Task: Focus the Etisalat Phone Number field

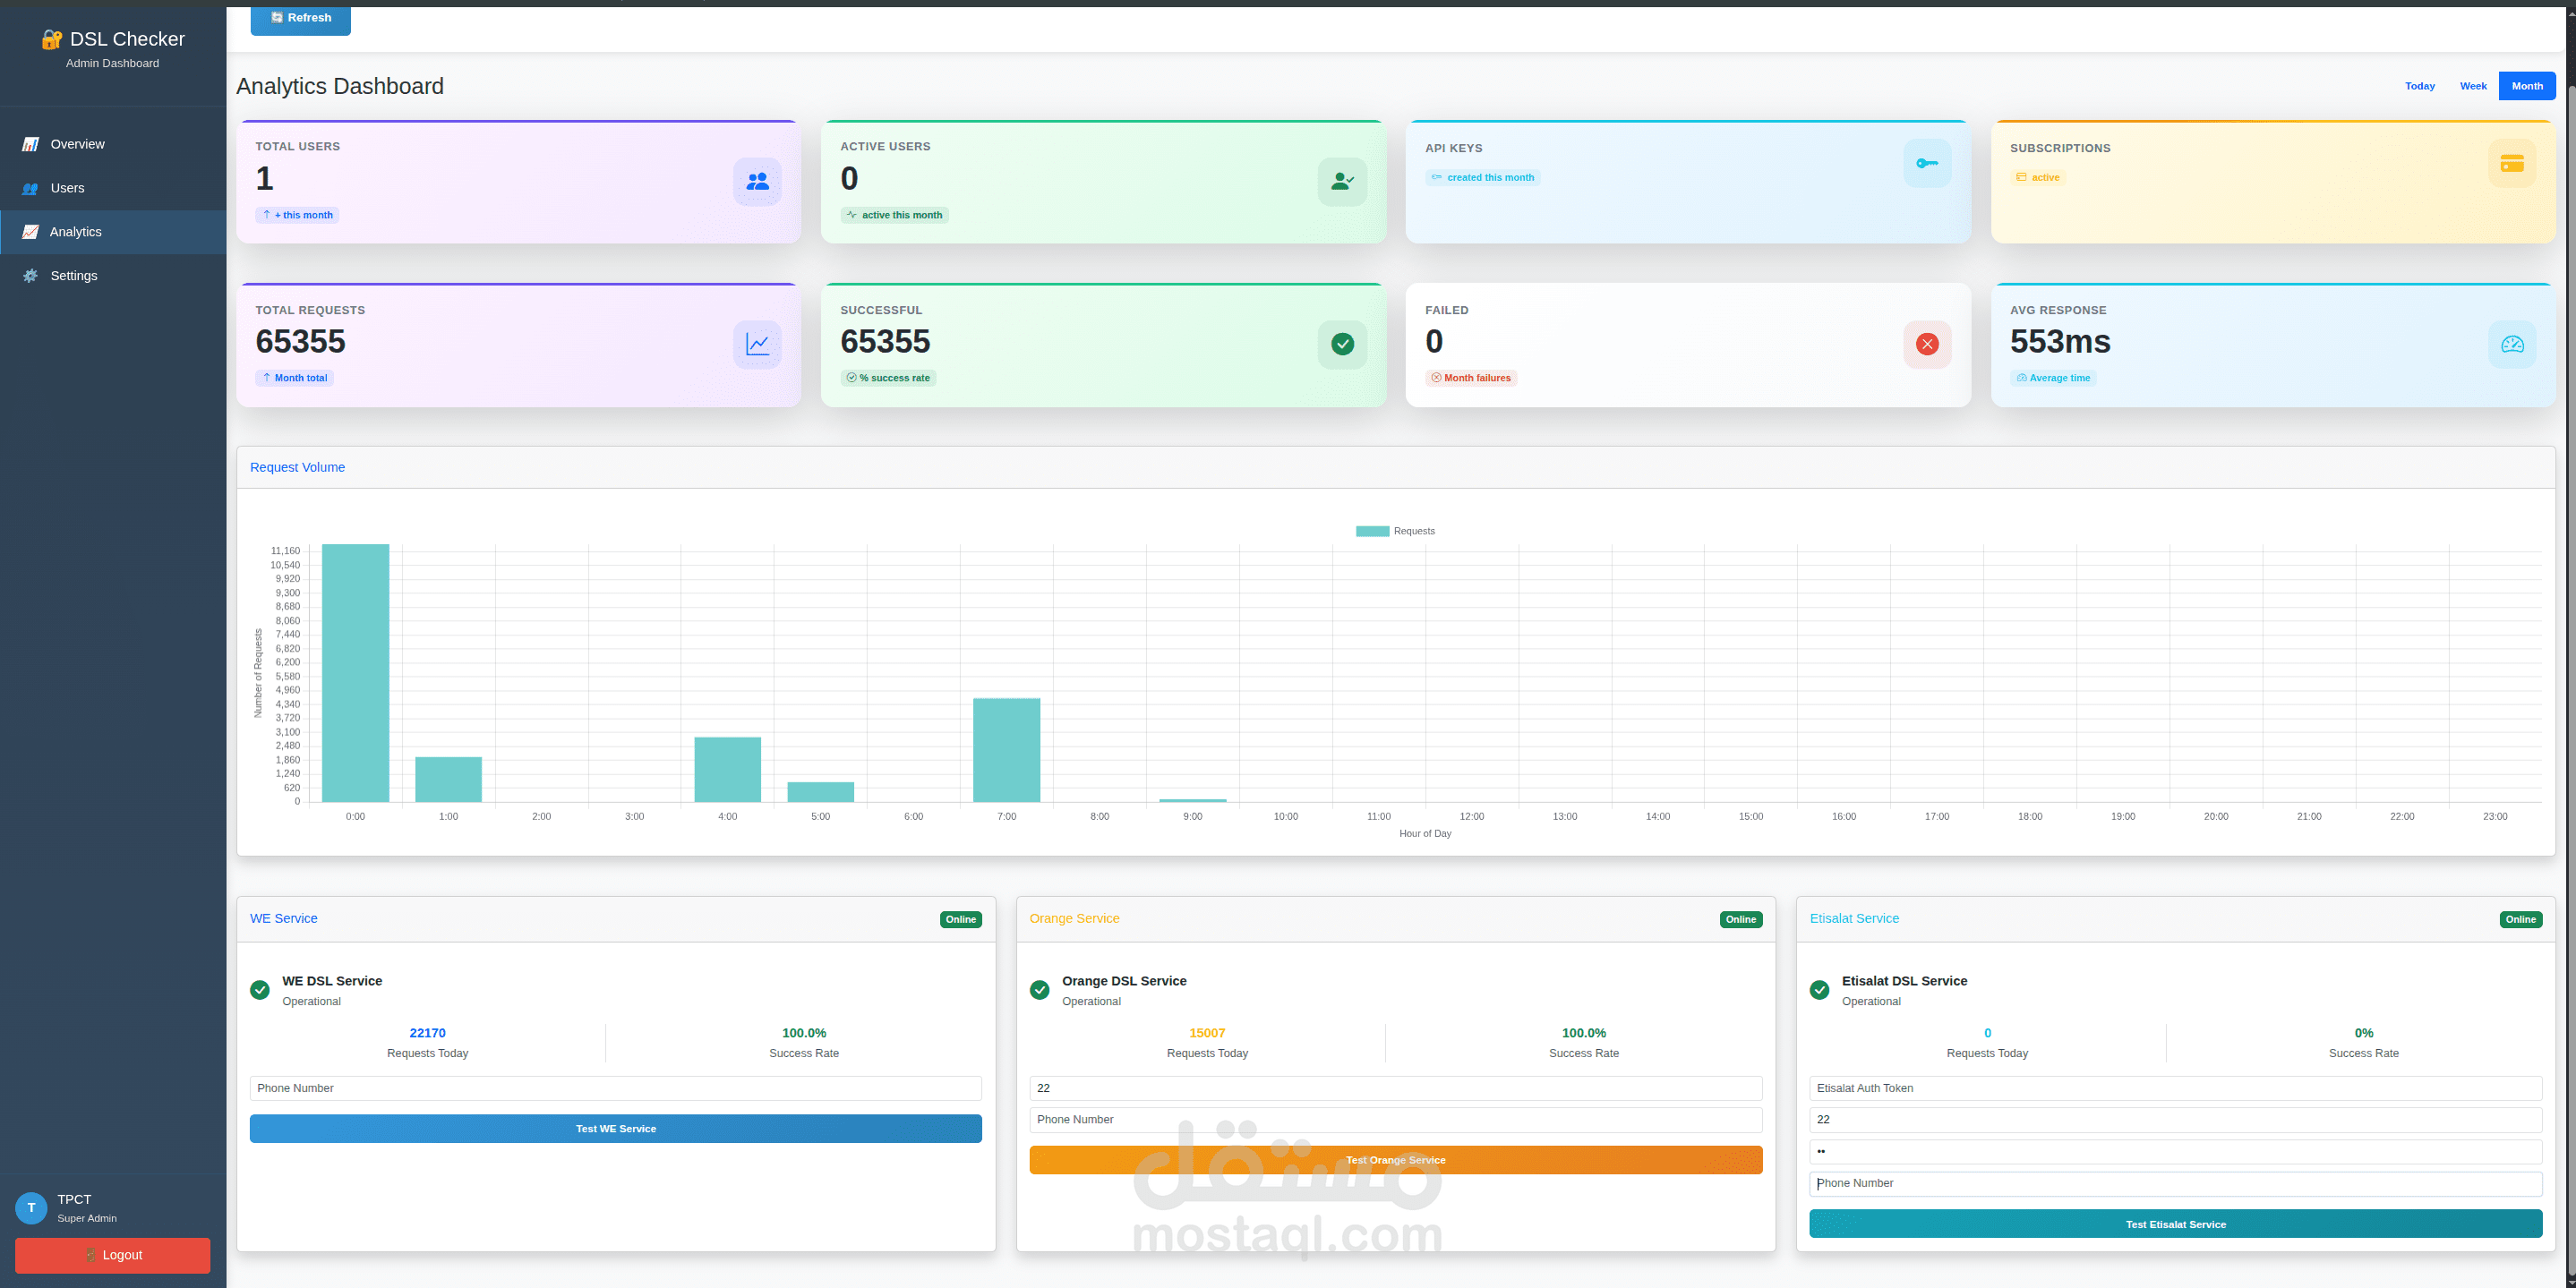Action: 2176,1183
